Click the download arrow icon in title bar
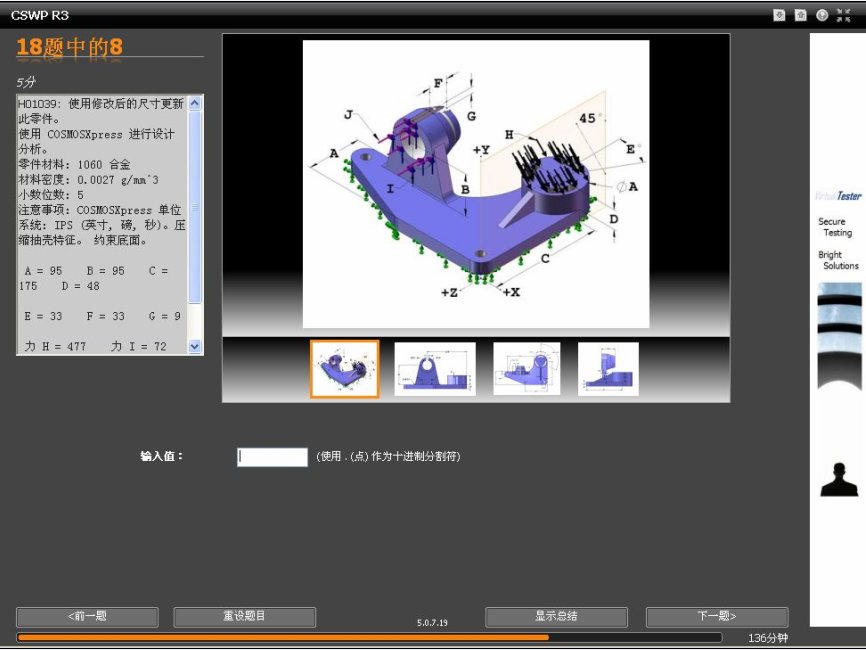The image size is (866, 650). tap(779, 15)
